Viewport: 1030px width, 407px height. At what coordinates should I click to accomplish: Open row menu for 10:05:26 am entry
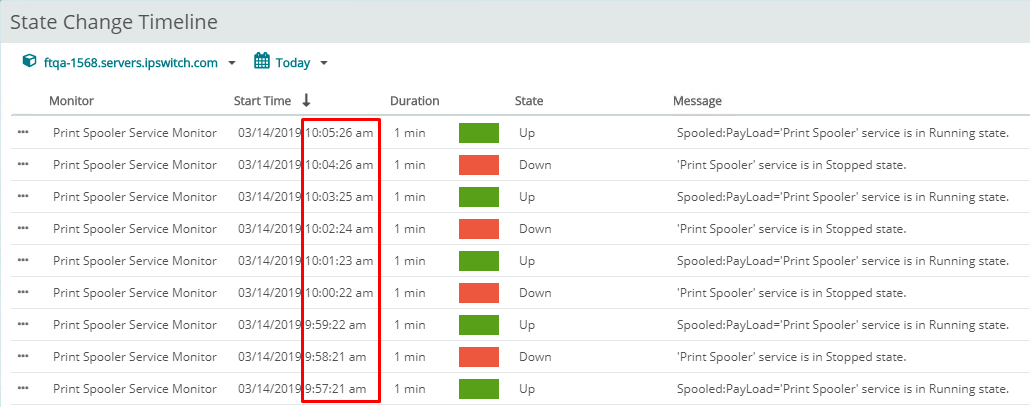[x=23, y=133]
